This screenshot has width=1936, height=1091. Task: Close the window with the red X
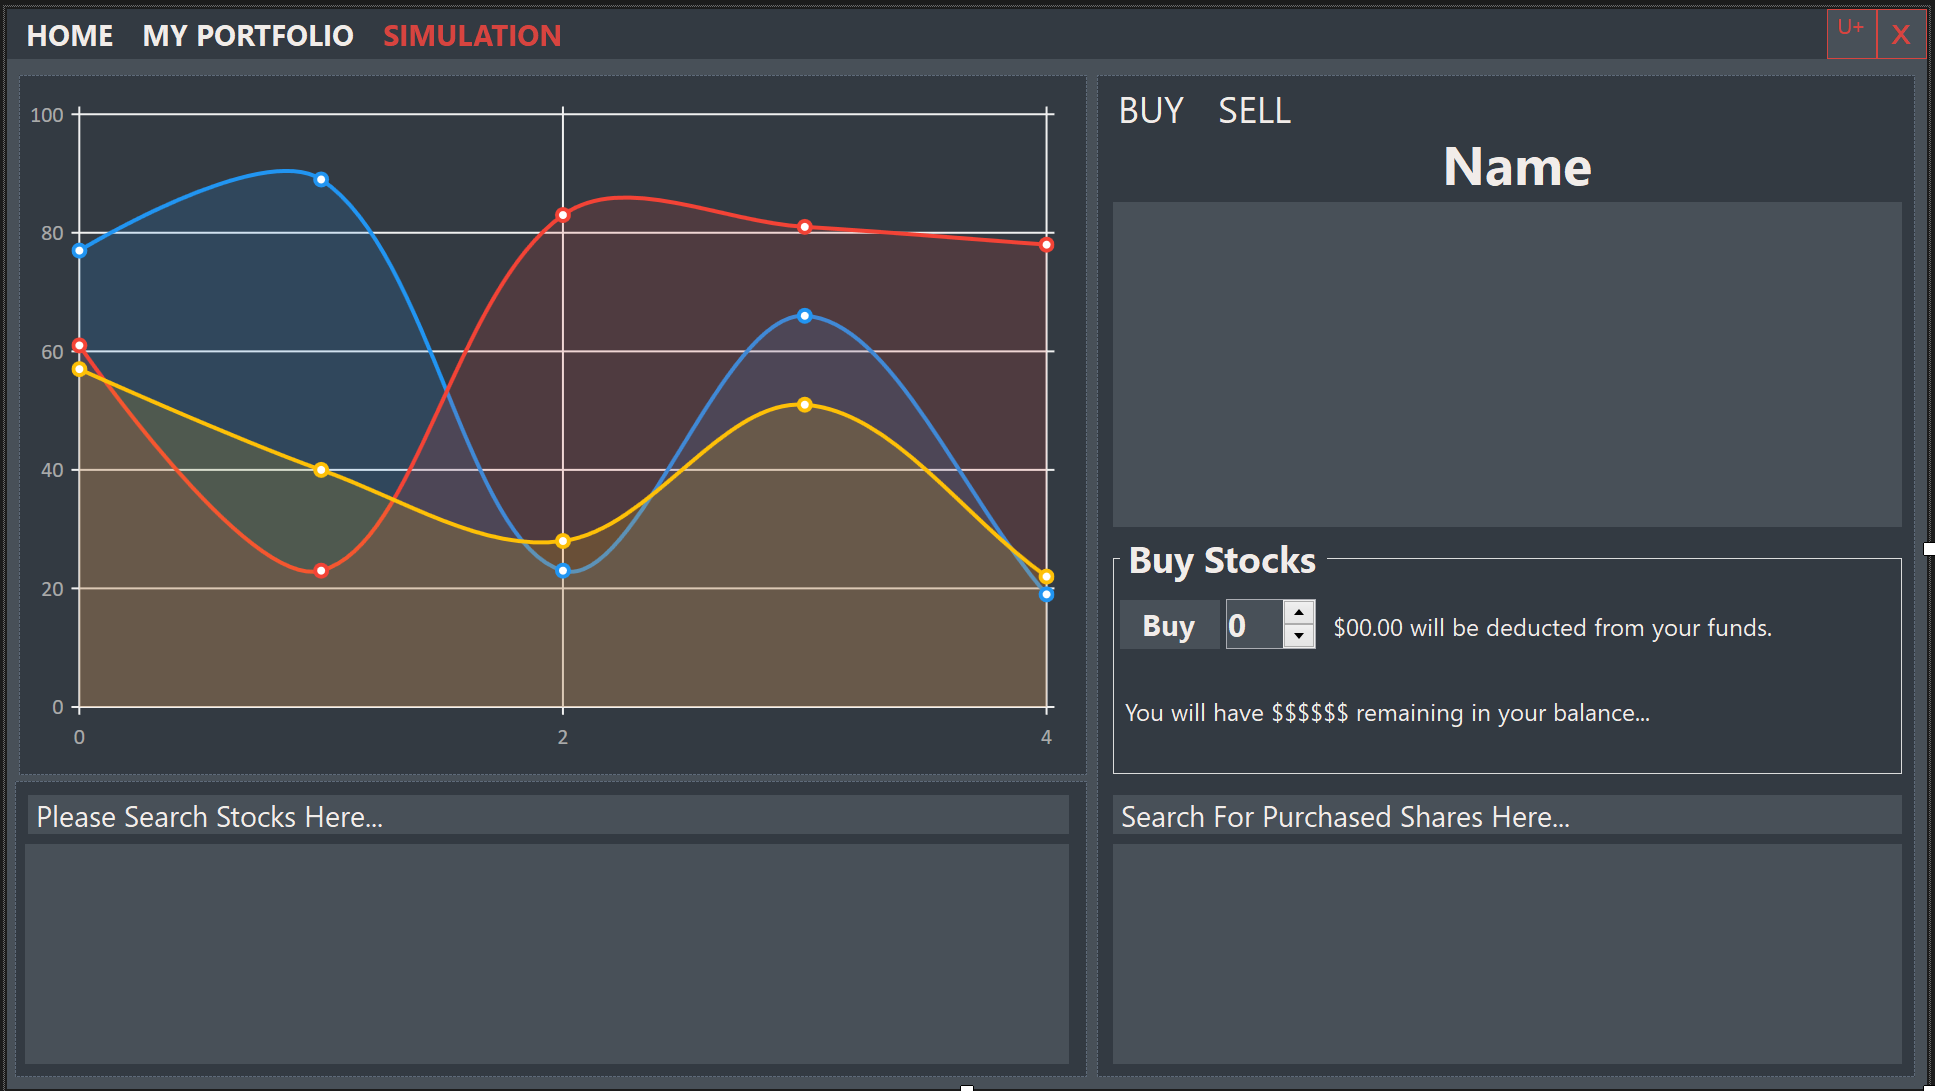[1901, 34]
